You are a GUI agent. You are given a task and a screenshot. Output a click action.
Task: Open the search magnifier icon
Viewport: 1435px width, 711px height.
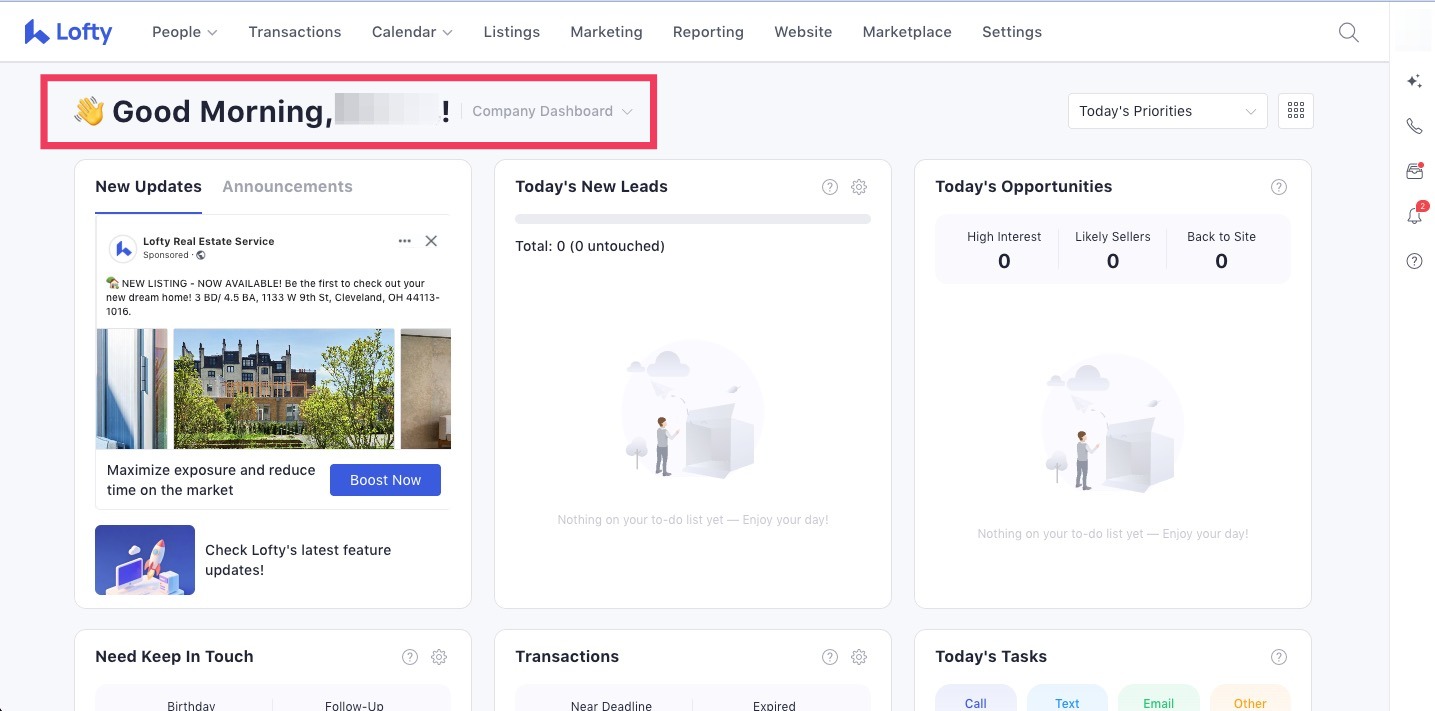click(1348, 32)
